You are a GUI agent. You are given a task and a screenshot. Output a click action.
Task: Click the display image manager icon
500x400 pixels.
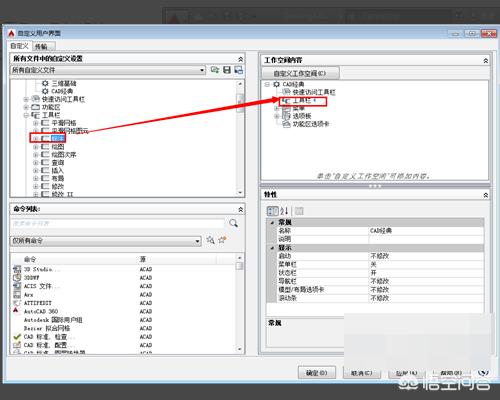coord(239,70)
